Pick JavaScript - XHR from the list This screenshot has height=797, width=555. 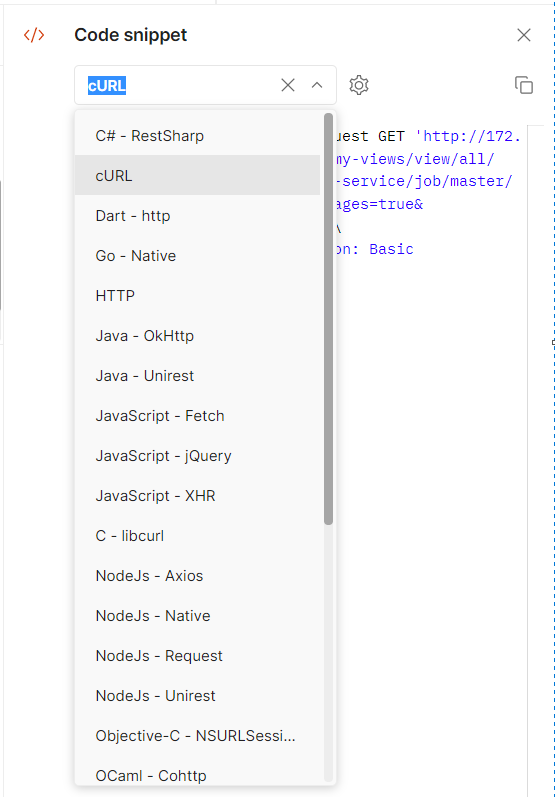[x=198, y=496]
